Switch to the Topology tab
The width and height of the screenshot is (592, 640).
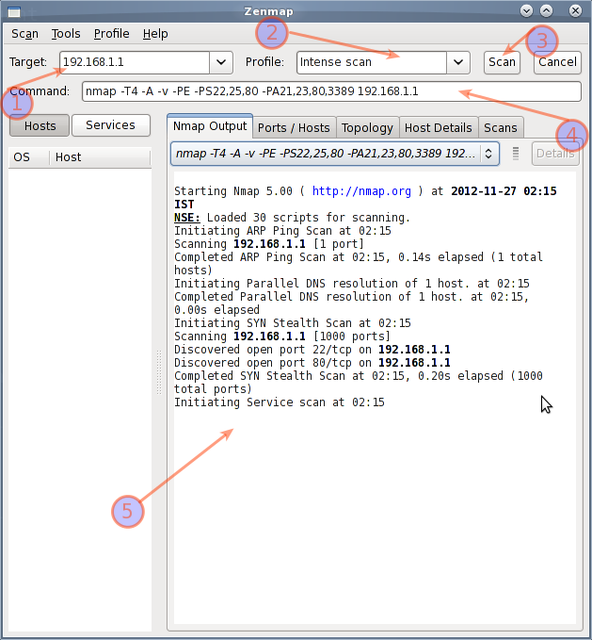pos(367,128)
